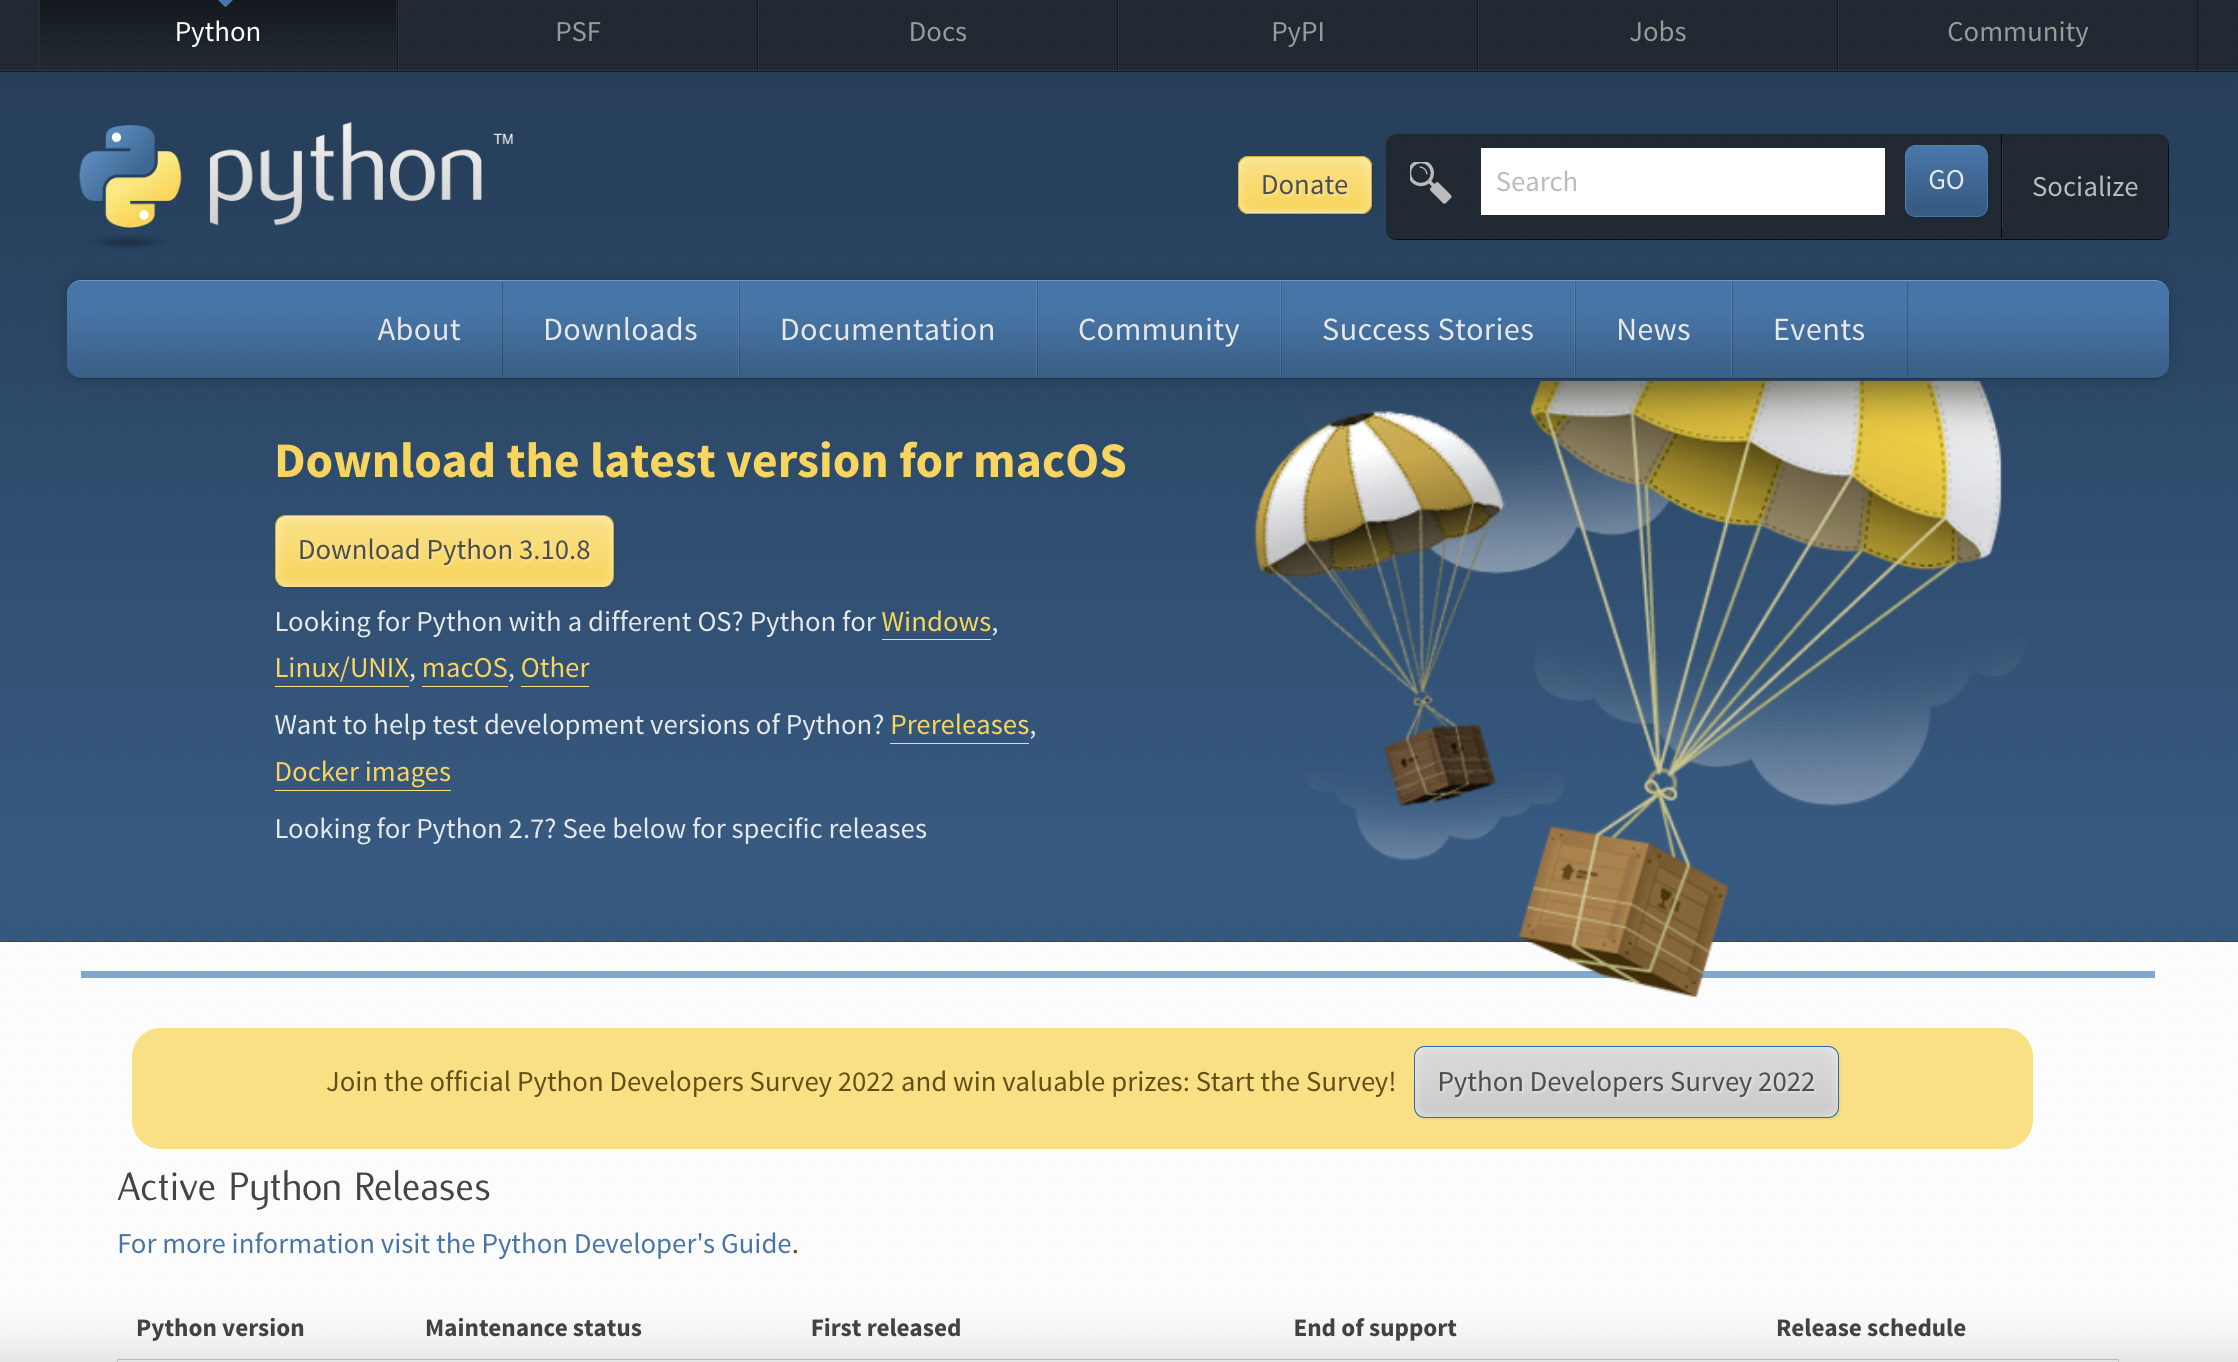
Task: Expand the About navigation menu
Action: point(418,329)
